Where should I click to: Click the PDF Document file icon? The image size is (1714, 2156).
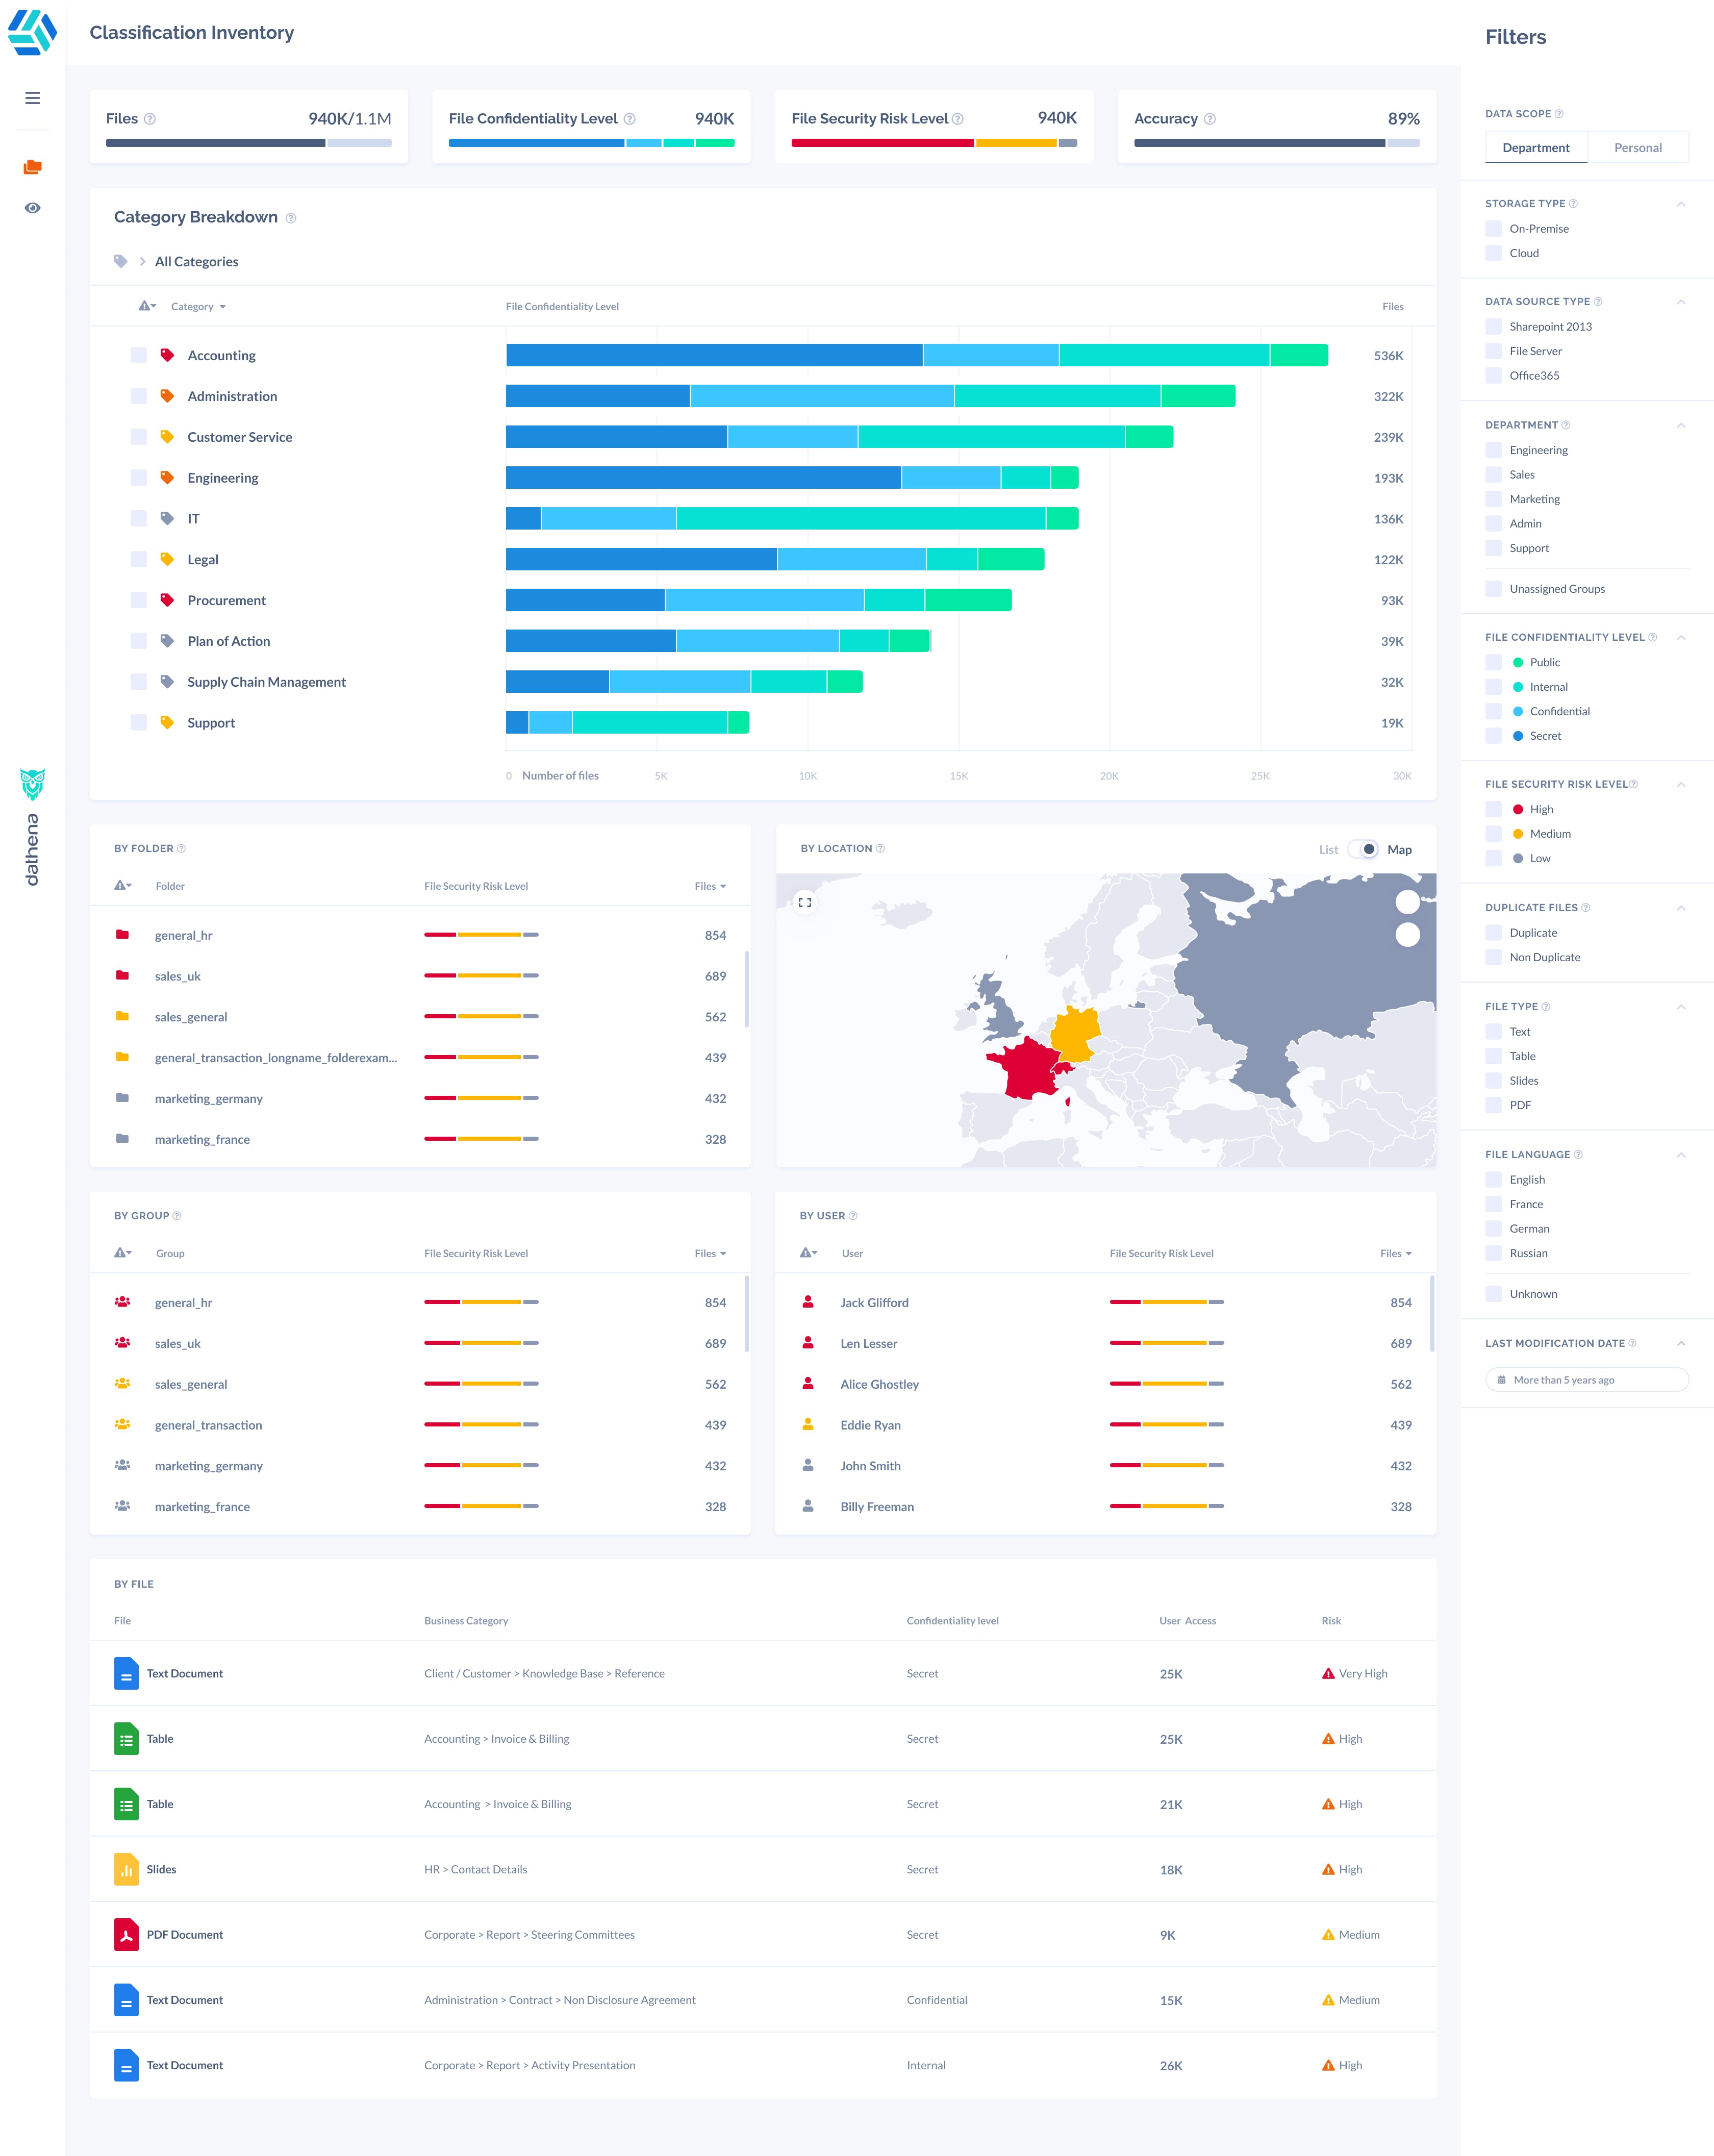126,1935
